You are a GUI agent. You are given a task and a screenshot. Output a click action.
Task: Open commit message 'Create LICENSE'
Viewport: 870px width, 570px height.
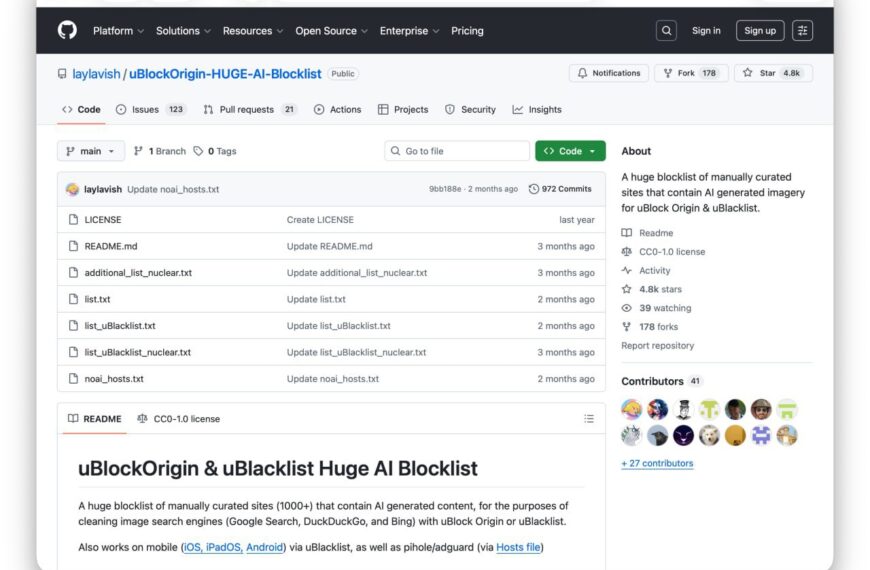[320, 220]
